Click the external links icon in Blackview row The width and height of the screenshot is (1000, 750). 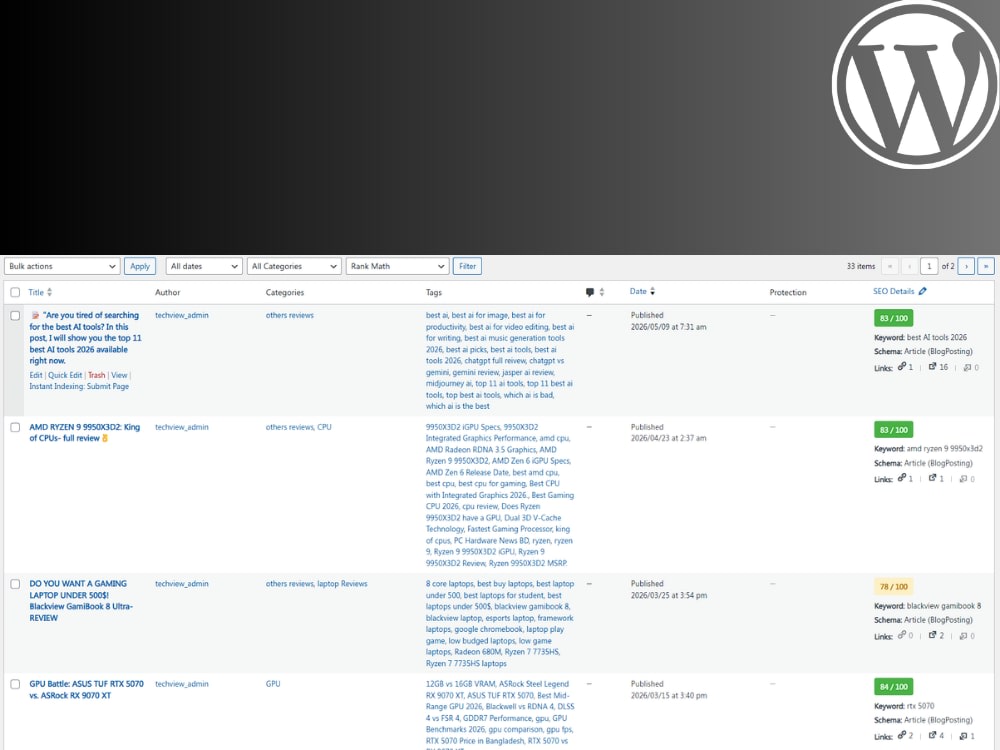pyautogui.click(x=932, y=635)
